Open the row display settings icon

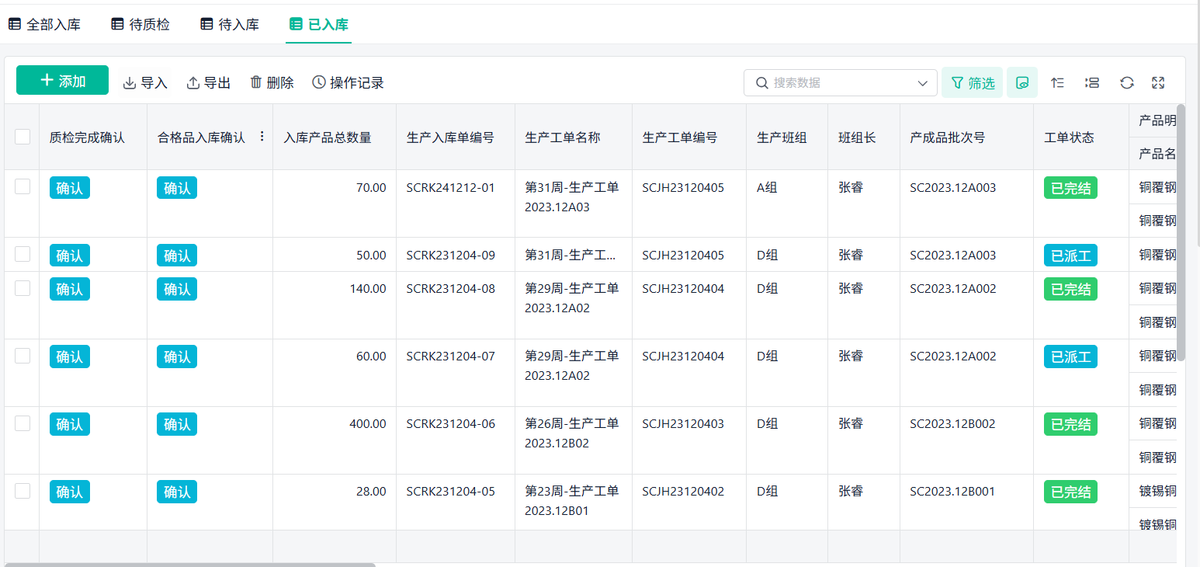click(1092, 83)
